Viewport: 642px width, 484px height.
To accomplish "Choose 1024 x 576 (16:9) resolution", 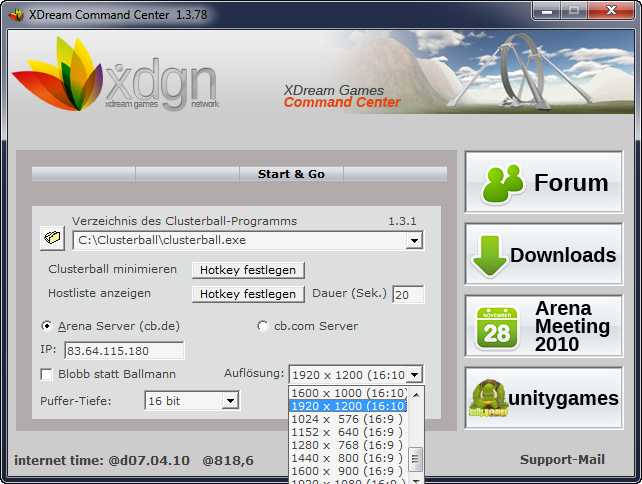I will [349, 419].
